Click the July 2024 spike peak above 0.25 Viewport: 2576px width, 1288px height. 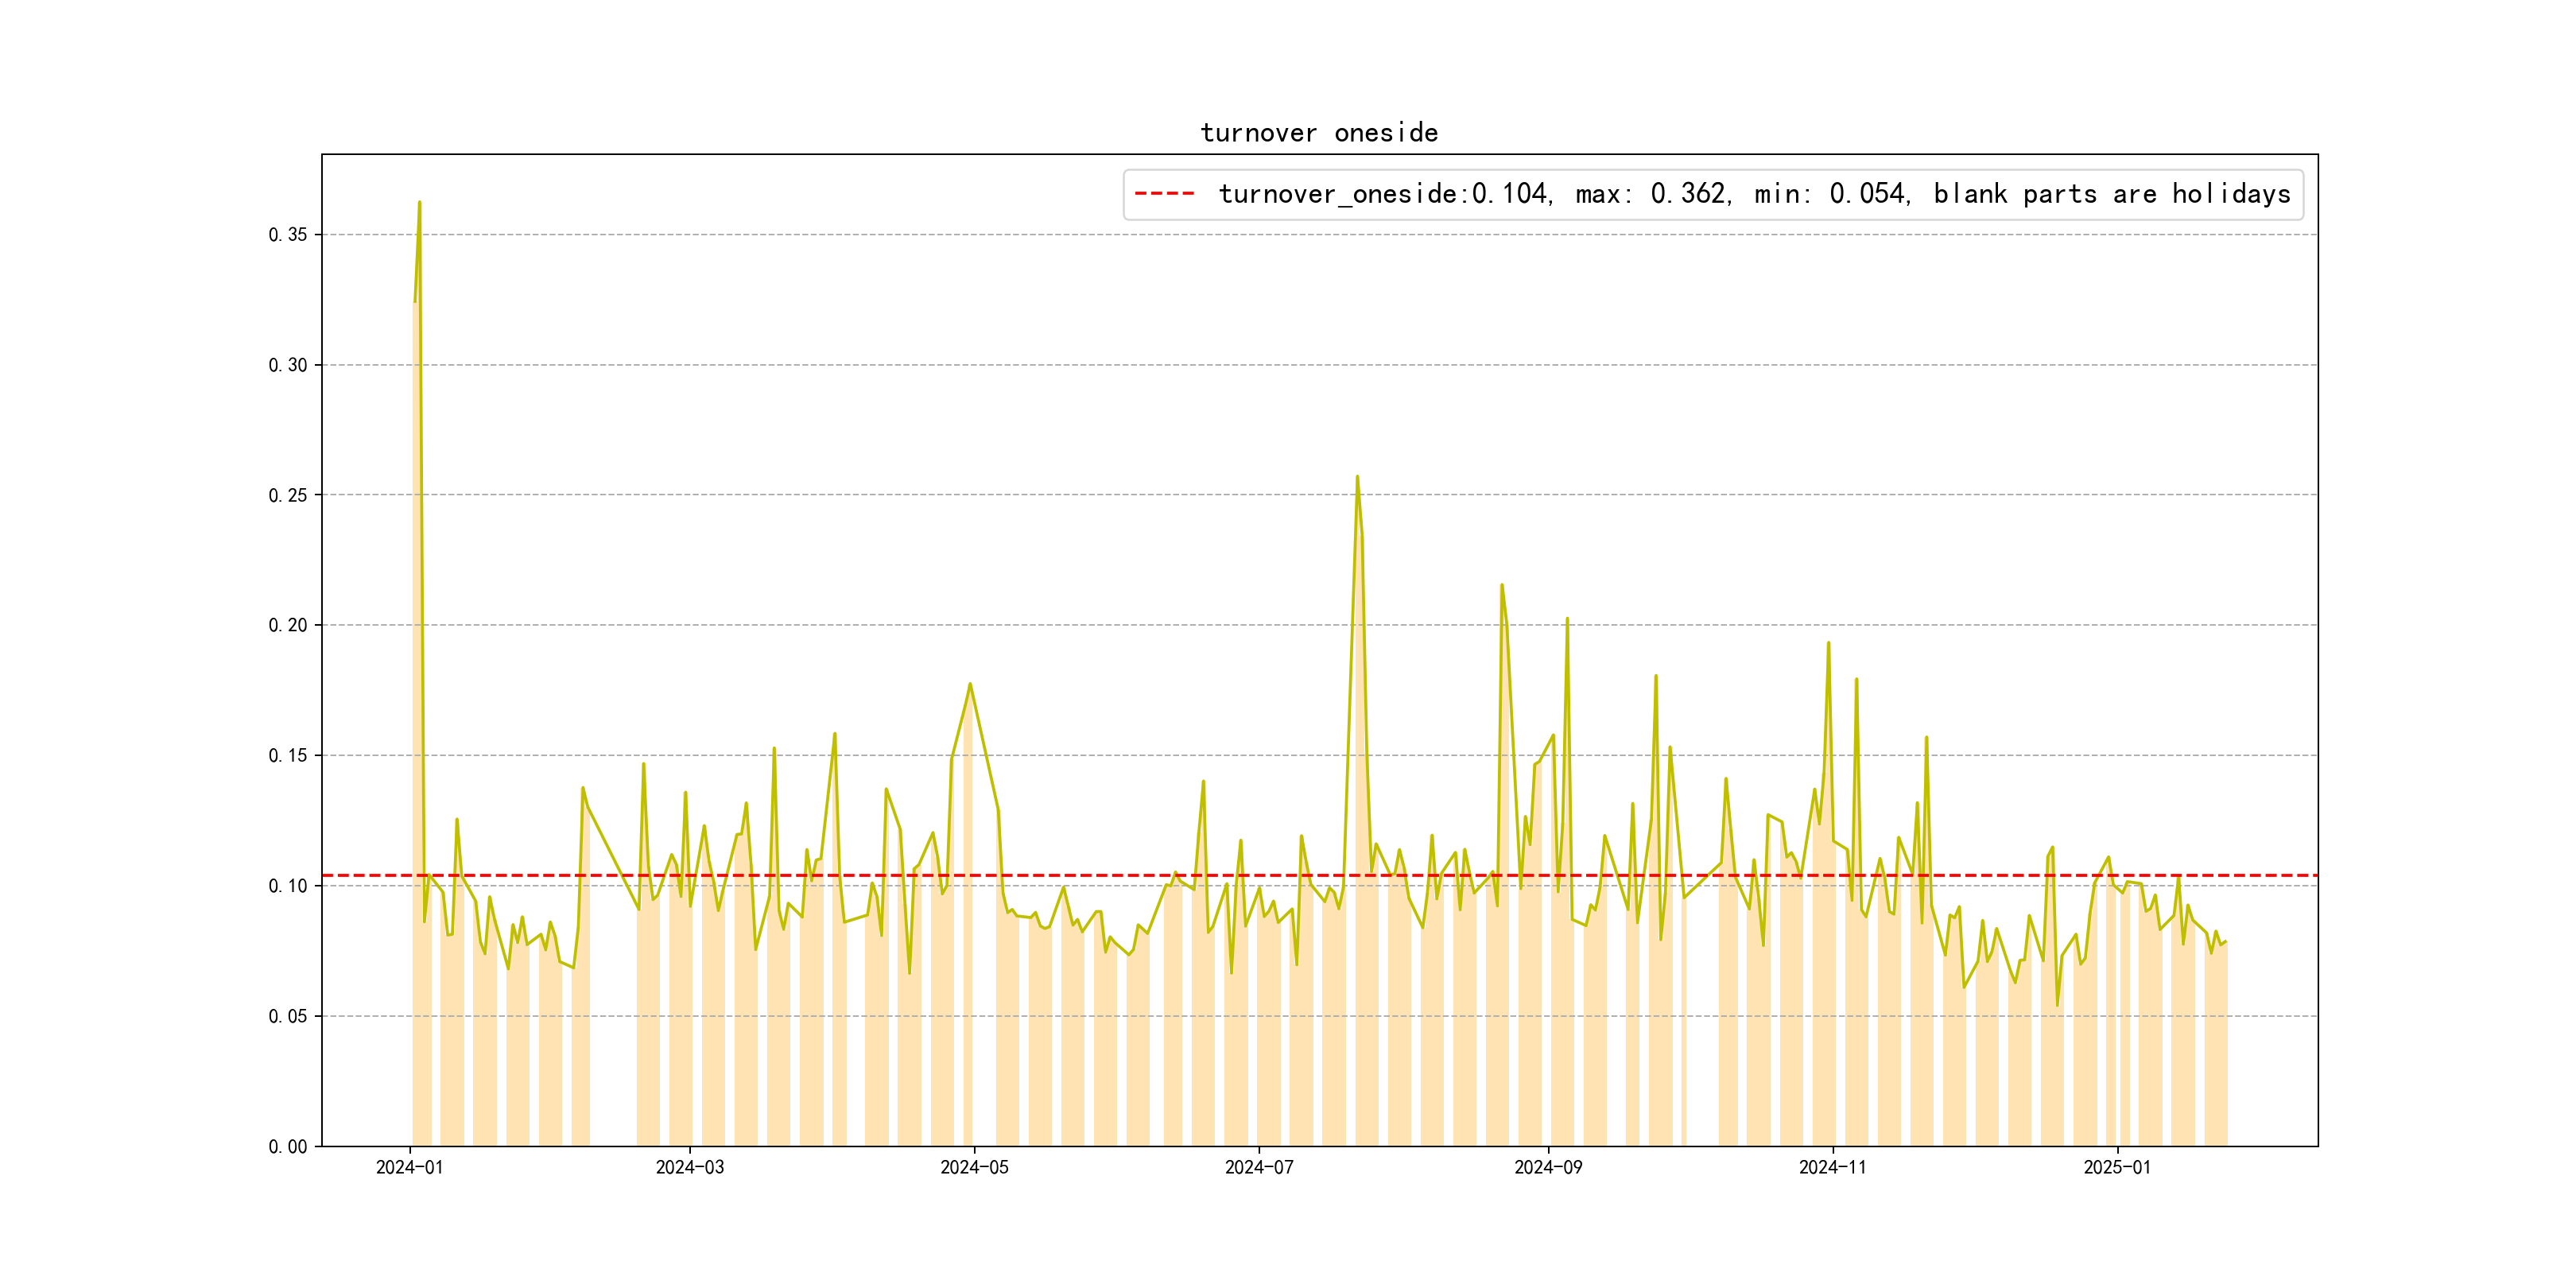point(1357,477)
